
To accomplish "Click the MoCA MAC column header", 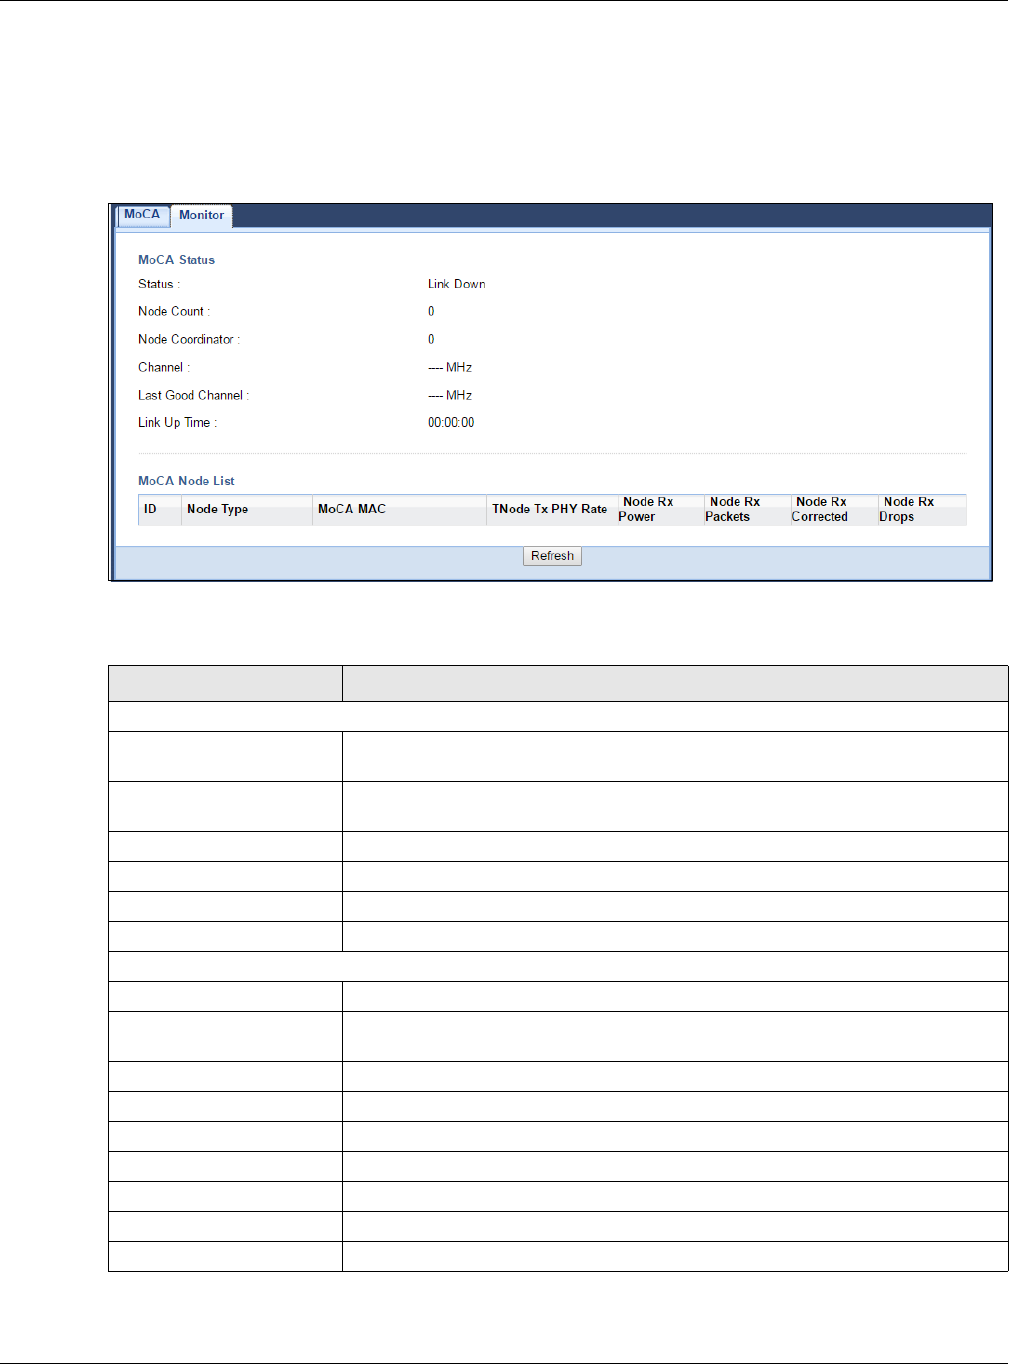I will [399, 509].
